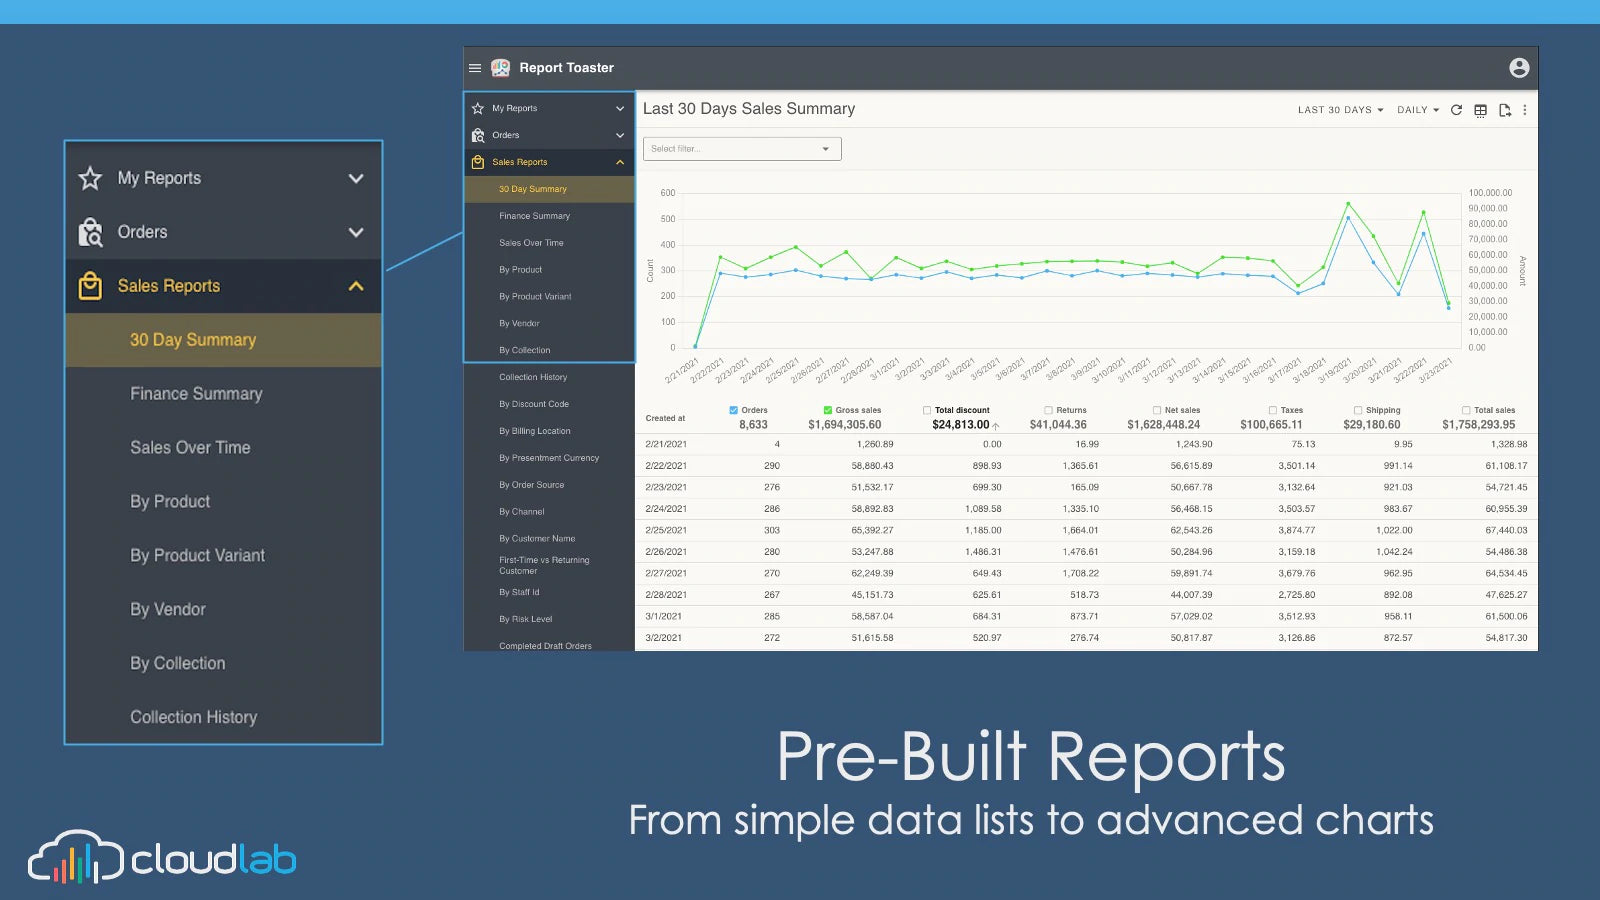Click the Gross sales total $1,694,305.60
This screenshot has height=900, width=1600.
click(x=844, y=425)
